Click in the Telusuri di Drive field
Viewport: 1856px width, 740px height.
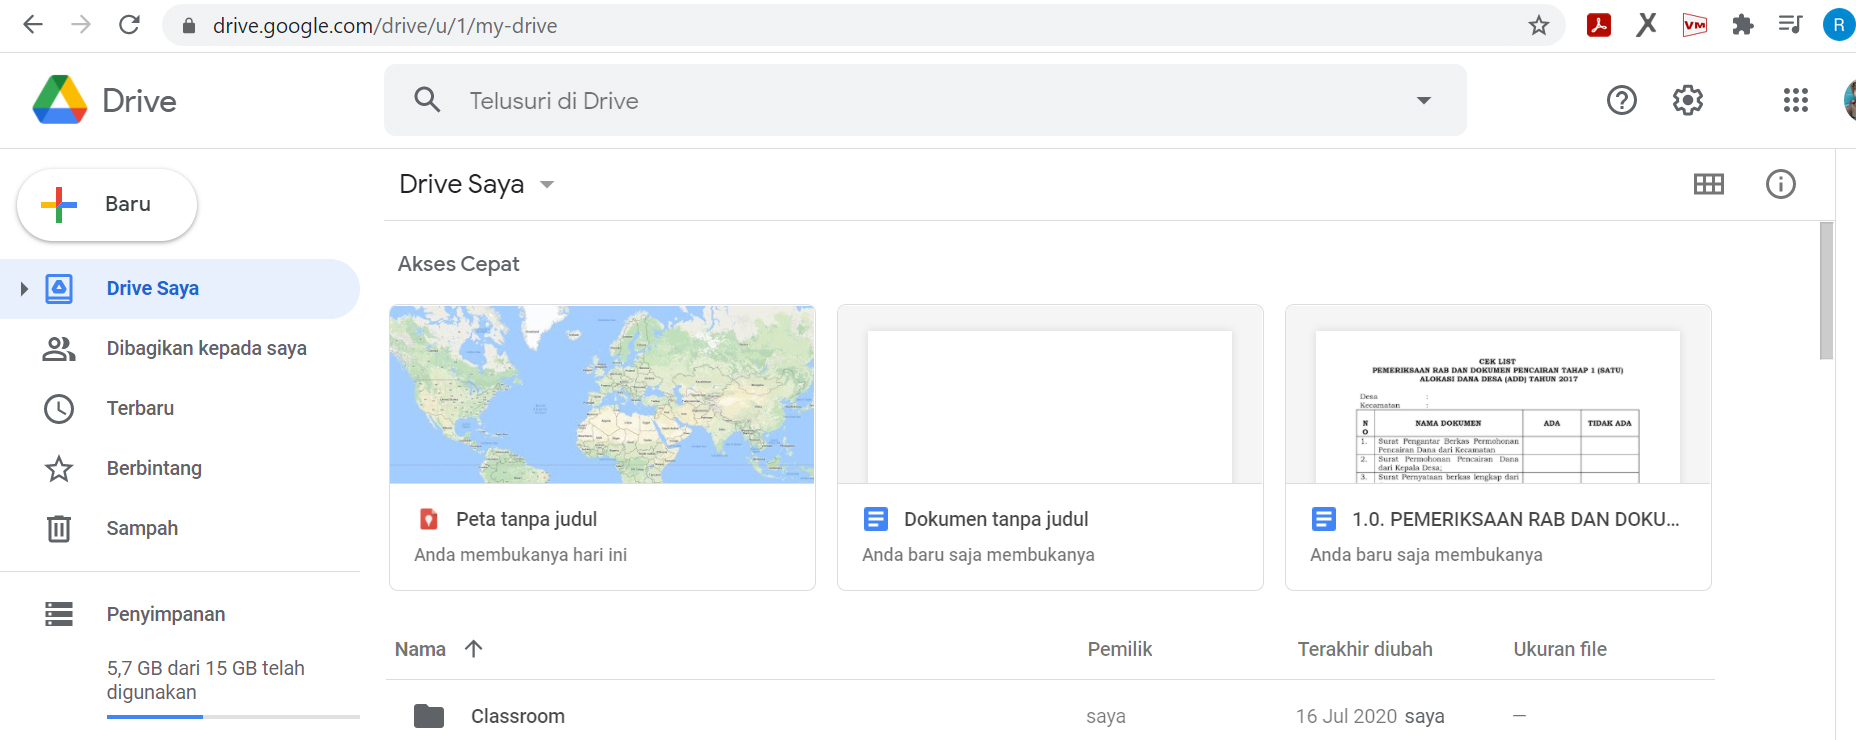click(x=925, y=100)
